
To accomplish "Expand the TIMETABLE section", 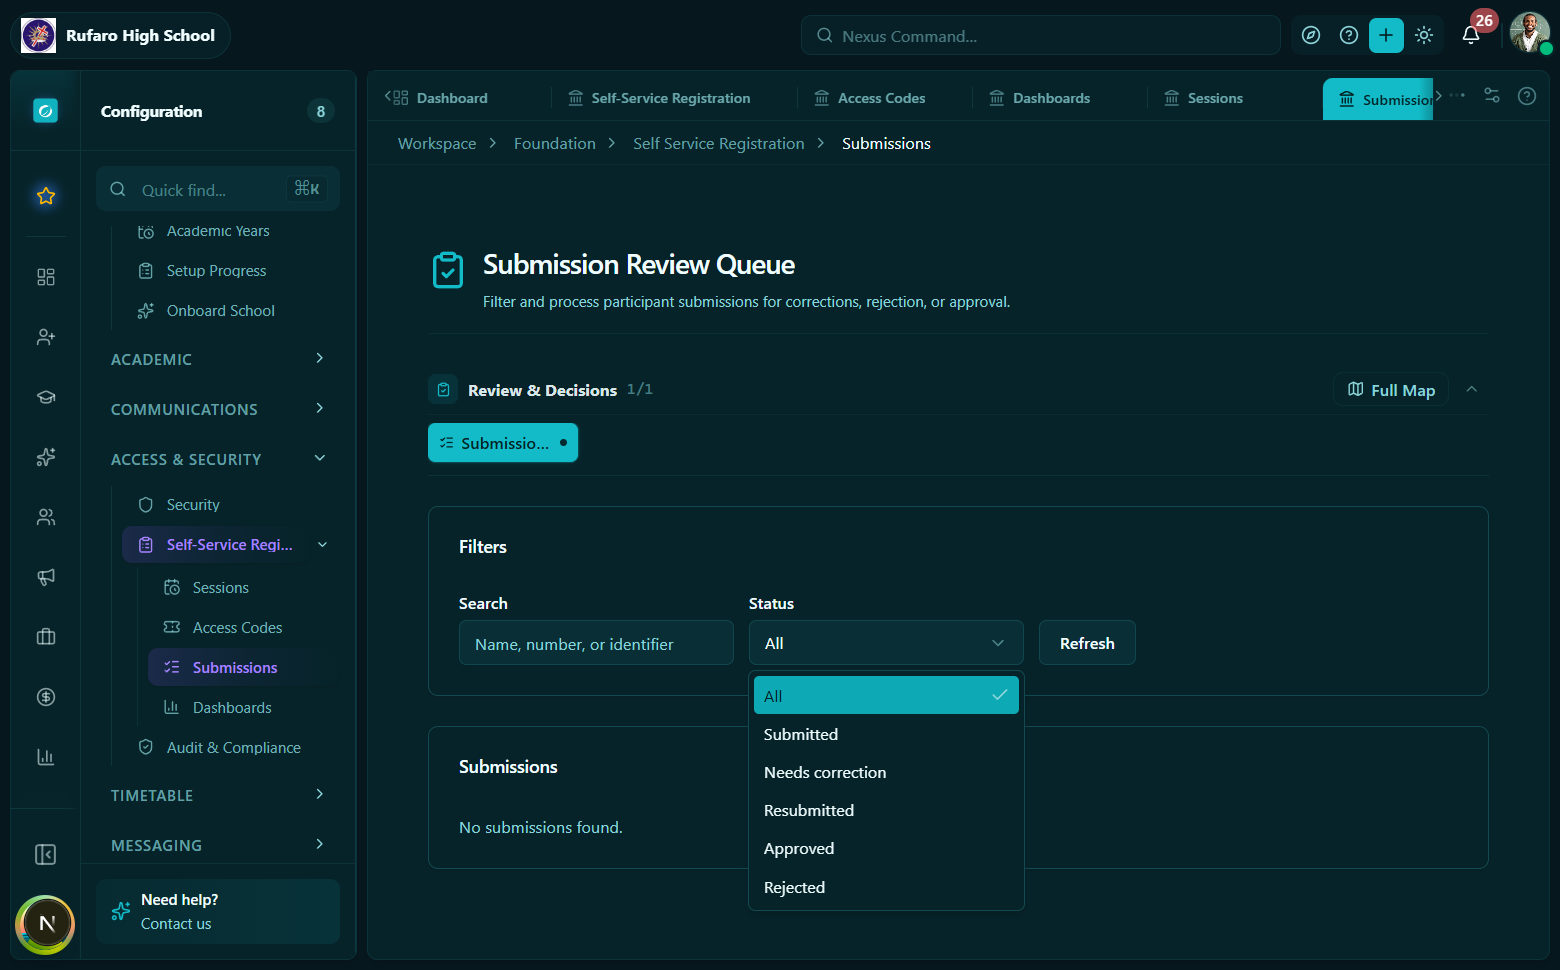I will [218, 795].
